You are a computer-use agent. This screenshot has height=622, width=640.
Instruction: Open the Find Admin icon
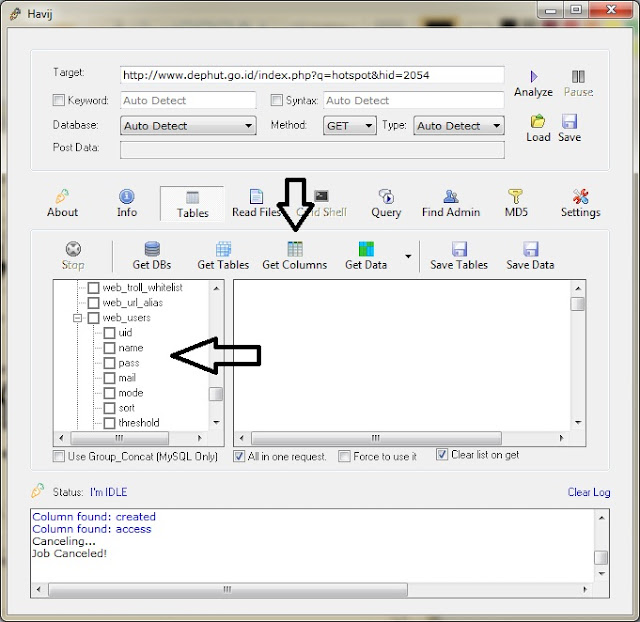point(451,196)
